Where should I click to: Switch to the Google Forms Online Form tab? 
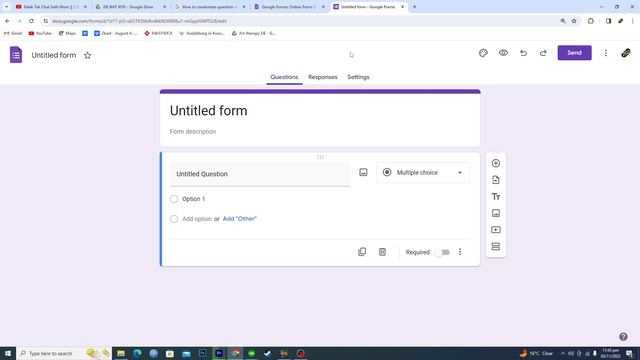(288, 7)
